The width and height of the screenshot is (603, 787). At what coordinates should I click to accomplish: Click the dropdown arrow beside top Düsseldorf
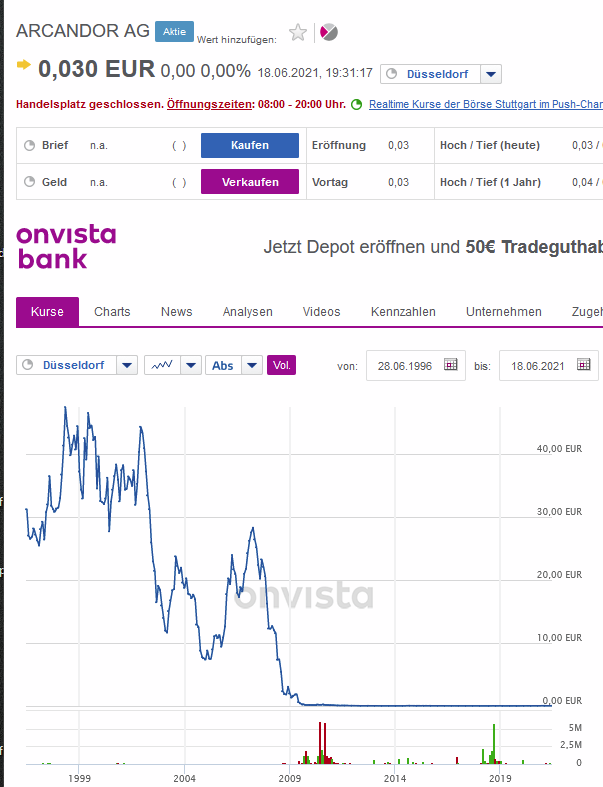click(491, 74)
